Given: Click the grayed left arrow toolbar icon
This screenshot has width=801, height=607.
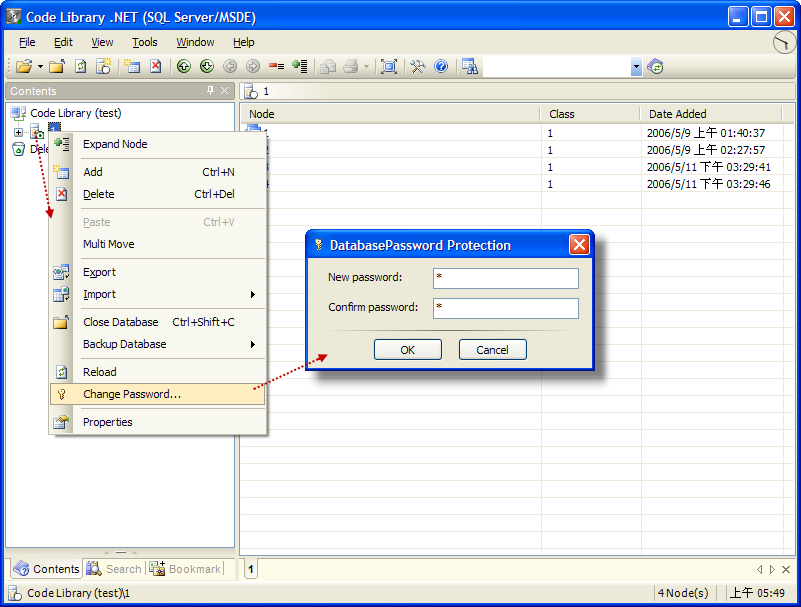Looking at the screenshot, I should click(x=230, y=66).
